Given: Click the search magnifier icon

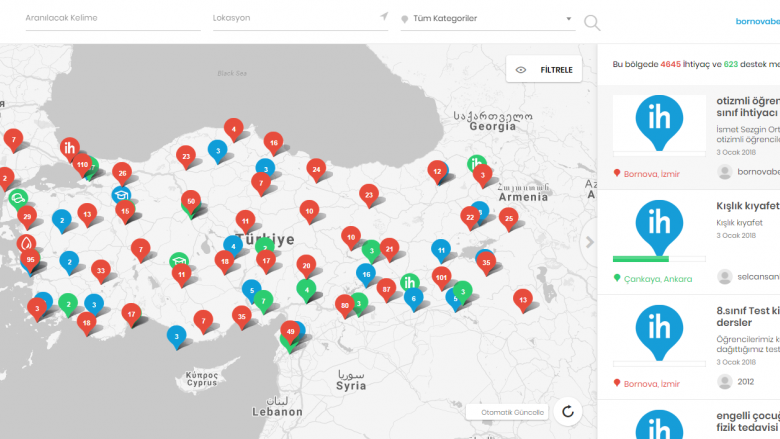Looking at the screenshot, I should 592,22.
